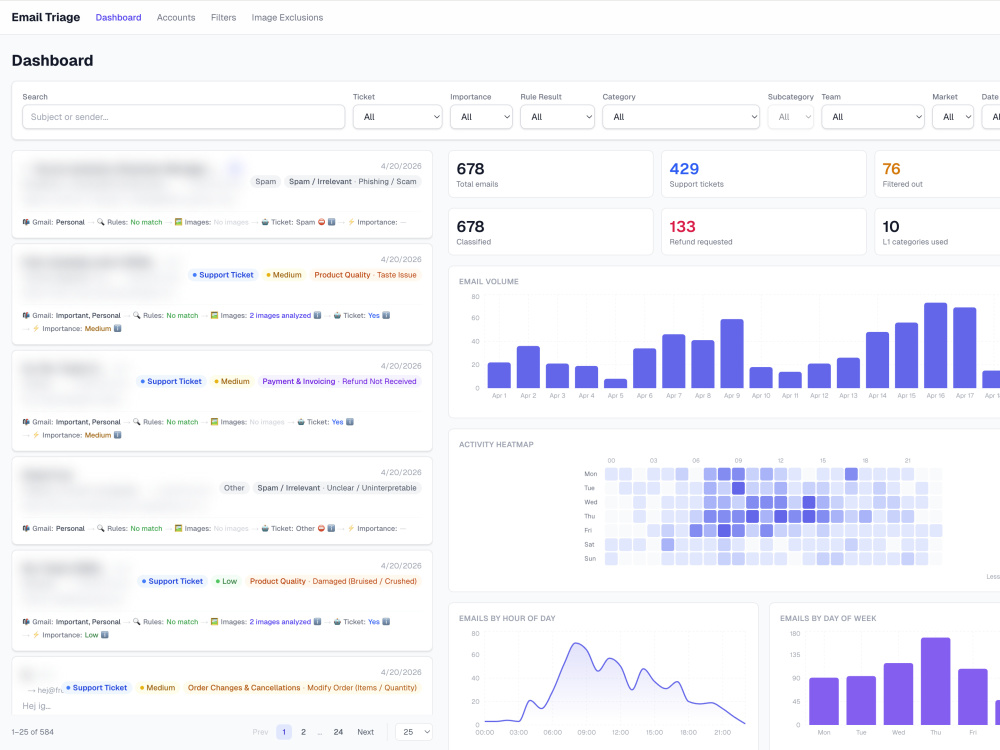Click Apr 9 bar in Email Volume chart
Viewport: 1000px width, 750px height.
[732, 353]
